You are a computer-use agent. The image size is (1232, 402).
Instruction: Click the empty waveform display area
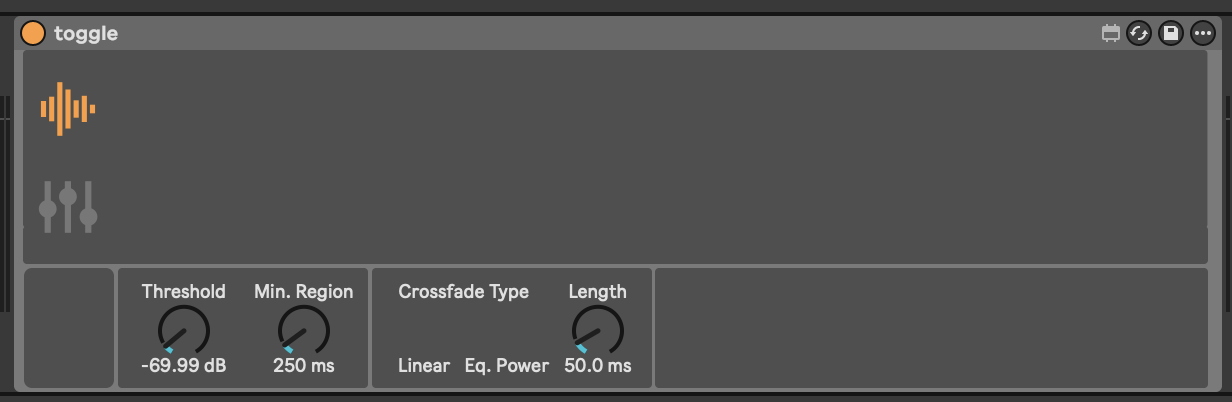tap(650, 140)
